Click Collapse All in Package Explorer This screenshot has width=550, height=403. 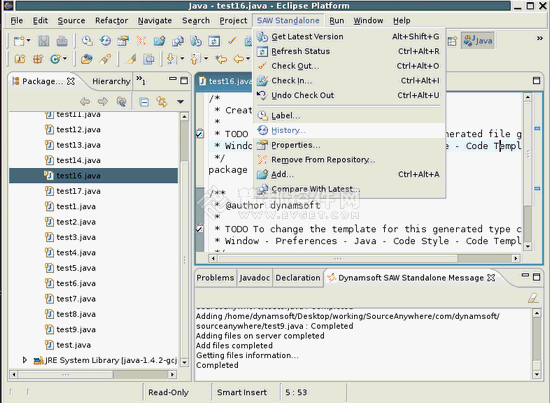[144, 102]
